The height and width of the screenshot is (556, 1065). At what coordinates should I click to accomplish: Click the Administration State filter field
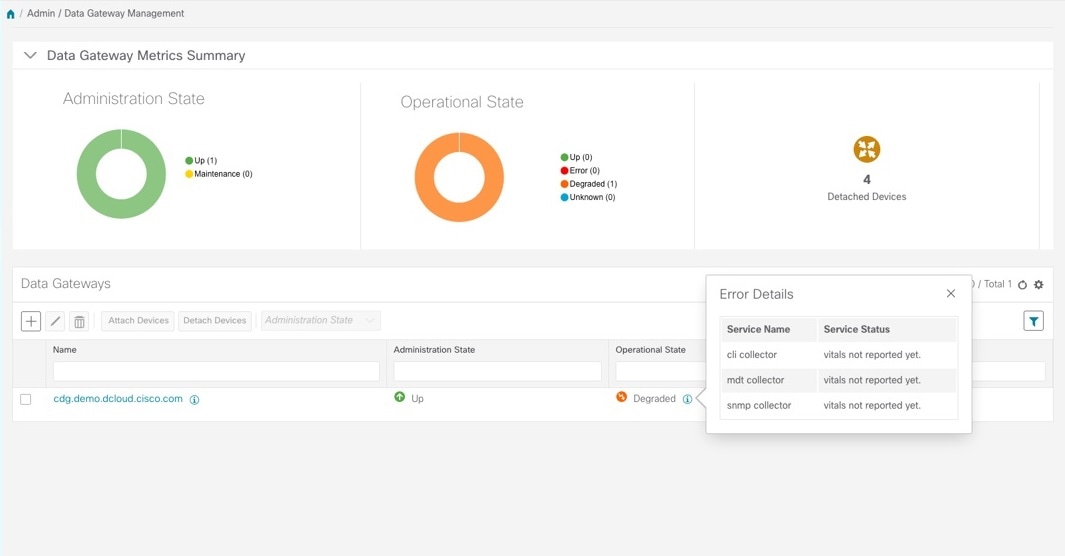click(497, 371)
